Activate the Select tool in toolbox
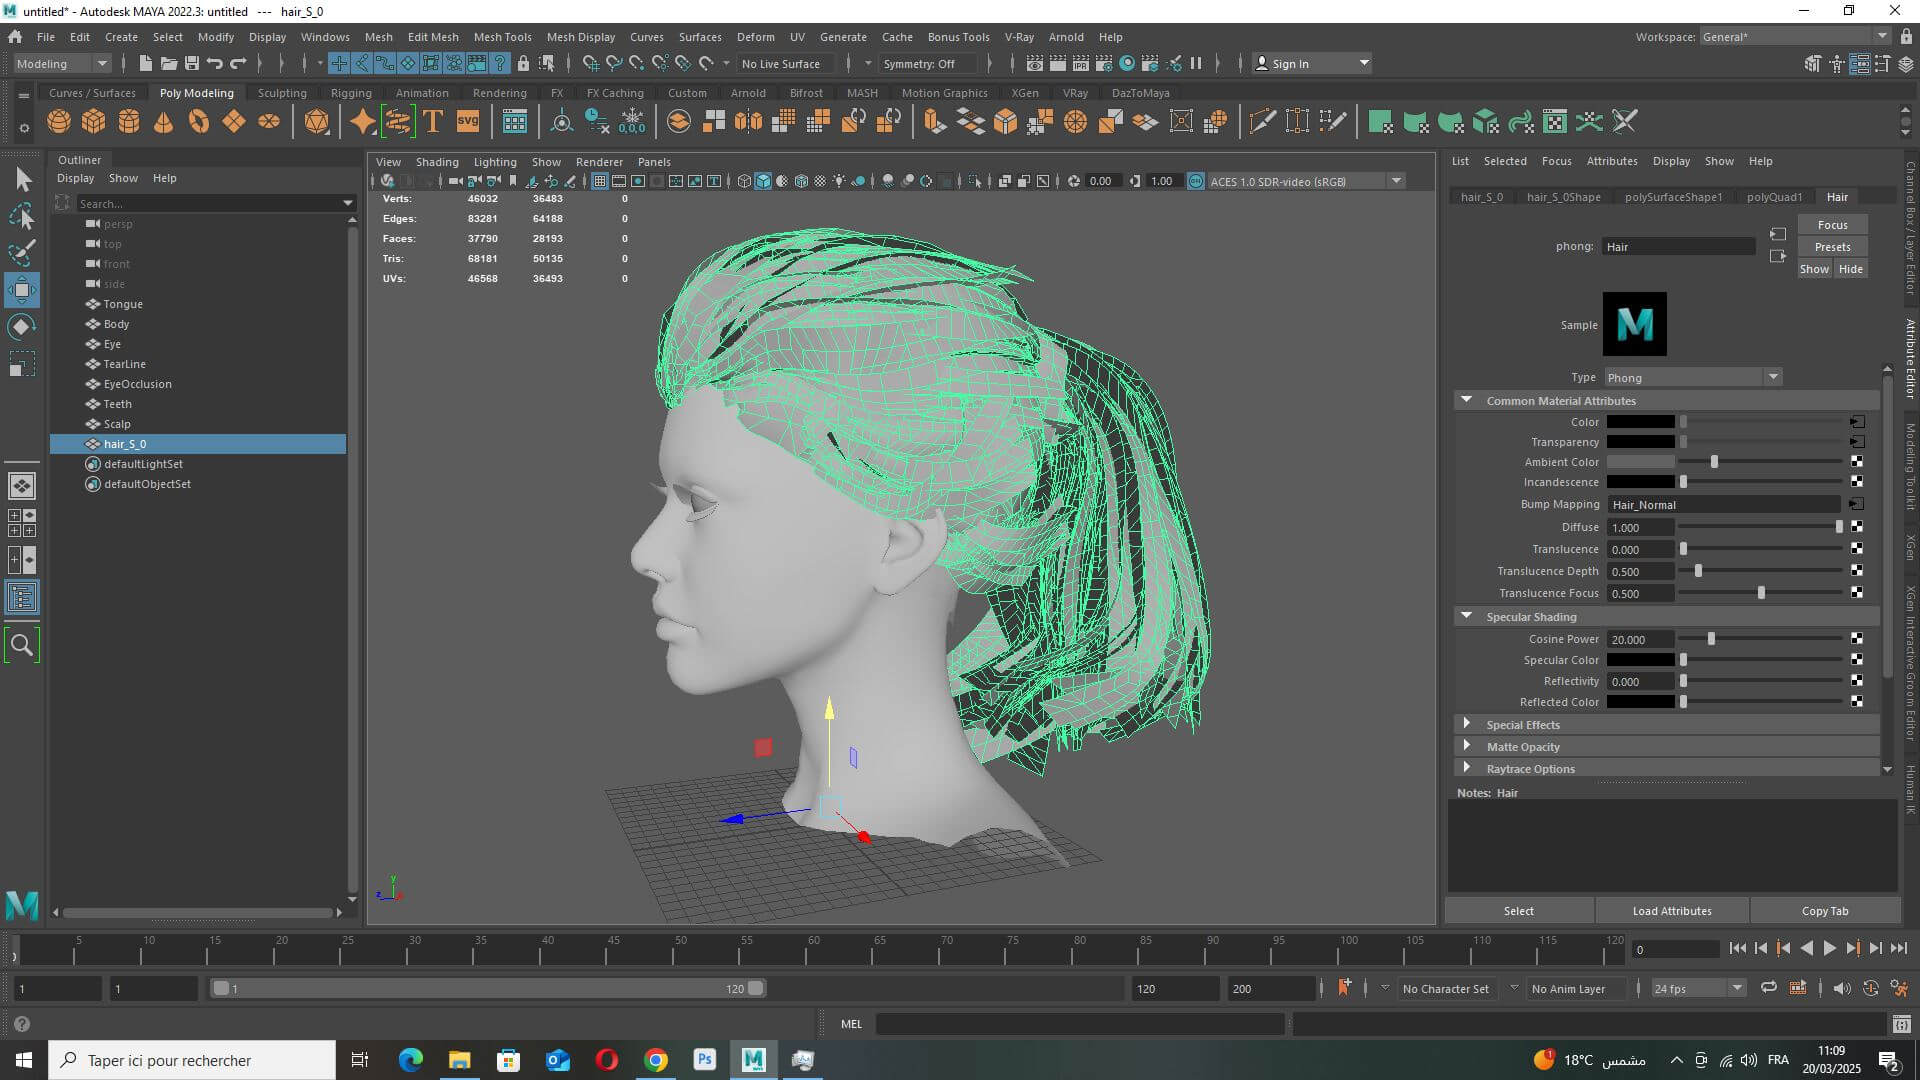 pos(22,180)
